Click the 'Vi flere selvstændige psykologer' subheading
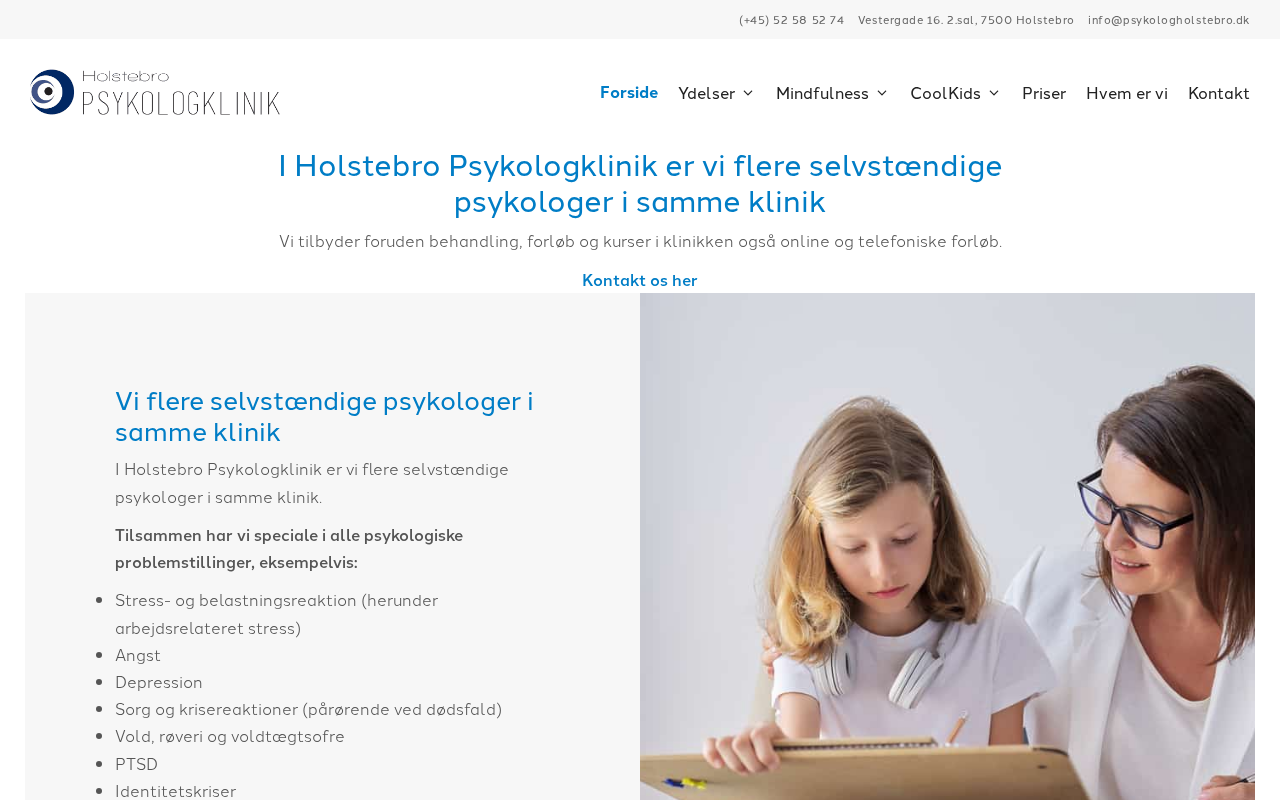This screenshot has height=800, width=1280. (324, 416)
